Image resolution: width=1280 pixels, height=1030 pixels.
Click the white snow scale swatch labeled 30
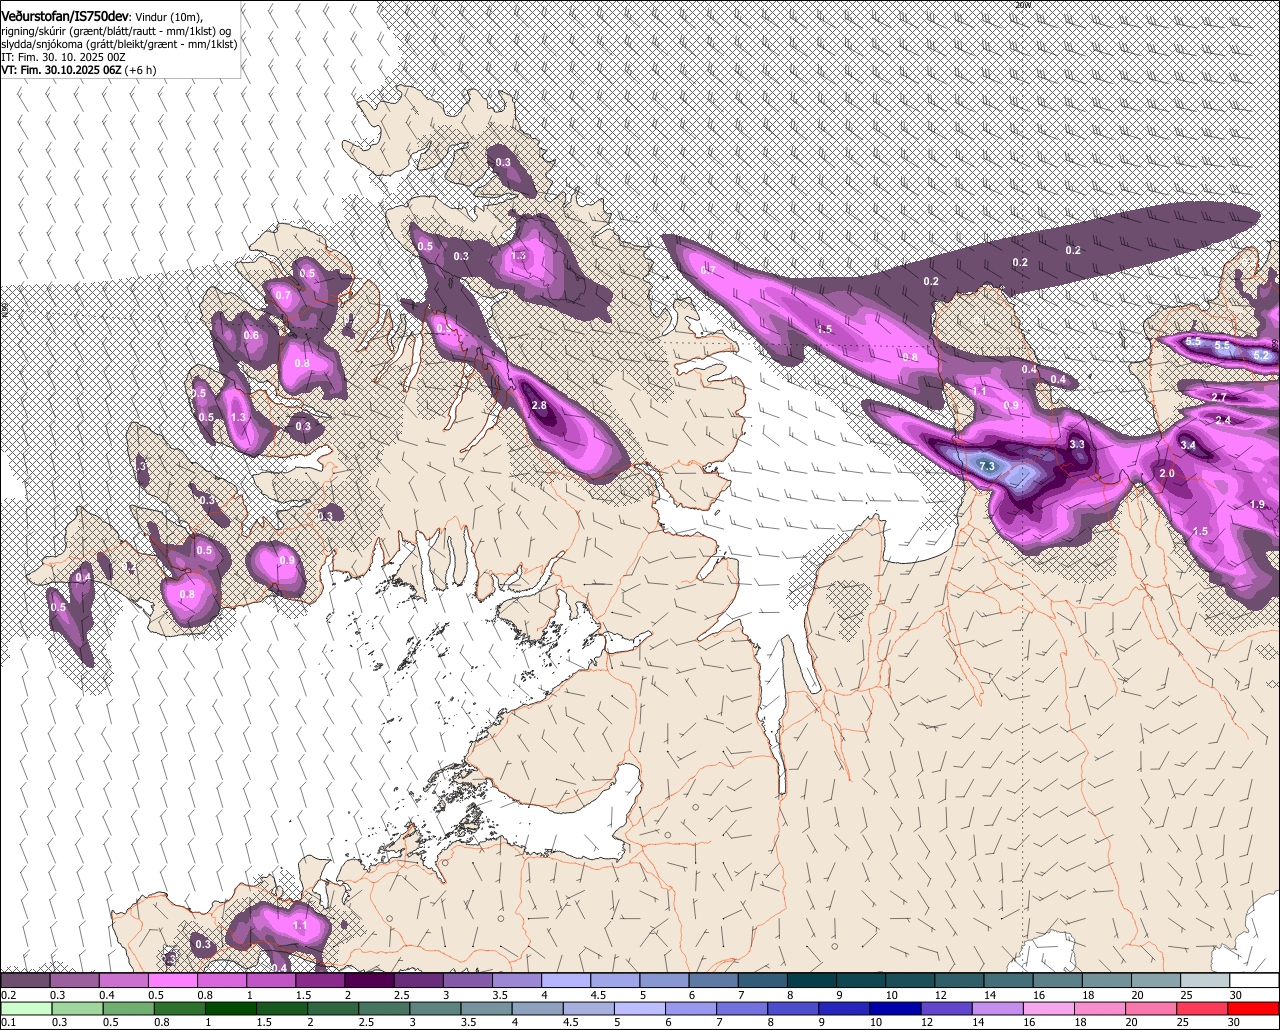click(x=1255, y=981)
